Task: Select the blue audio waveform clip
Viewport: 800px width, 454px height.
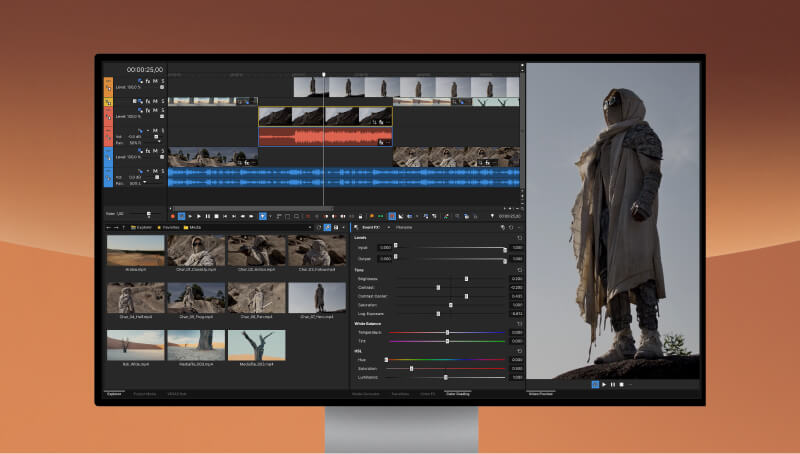Action: click(x=344, y=178)
